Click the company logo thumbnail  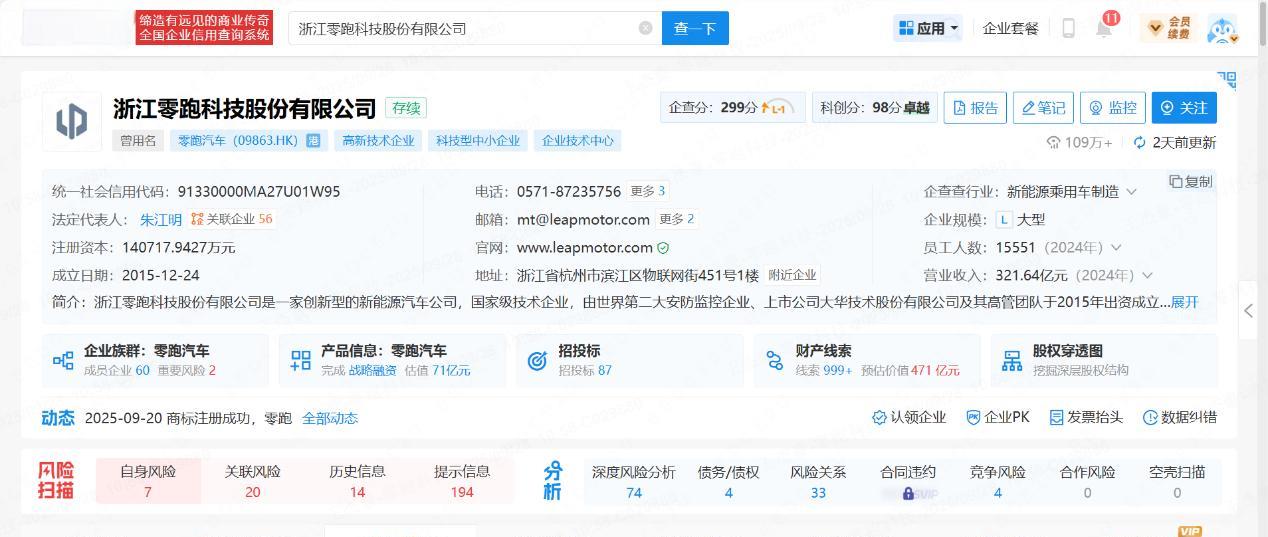coord(71,121)
